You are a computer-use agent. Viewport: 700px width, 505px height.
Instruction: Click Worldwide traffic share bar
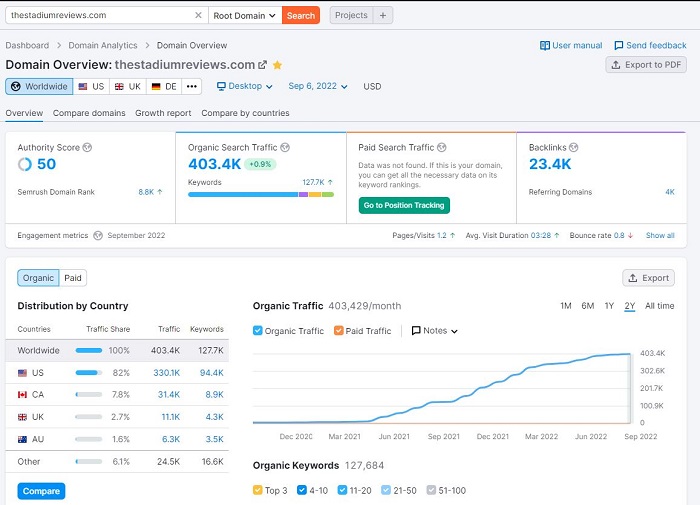[x=89, y=351]
